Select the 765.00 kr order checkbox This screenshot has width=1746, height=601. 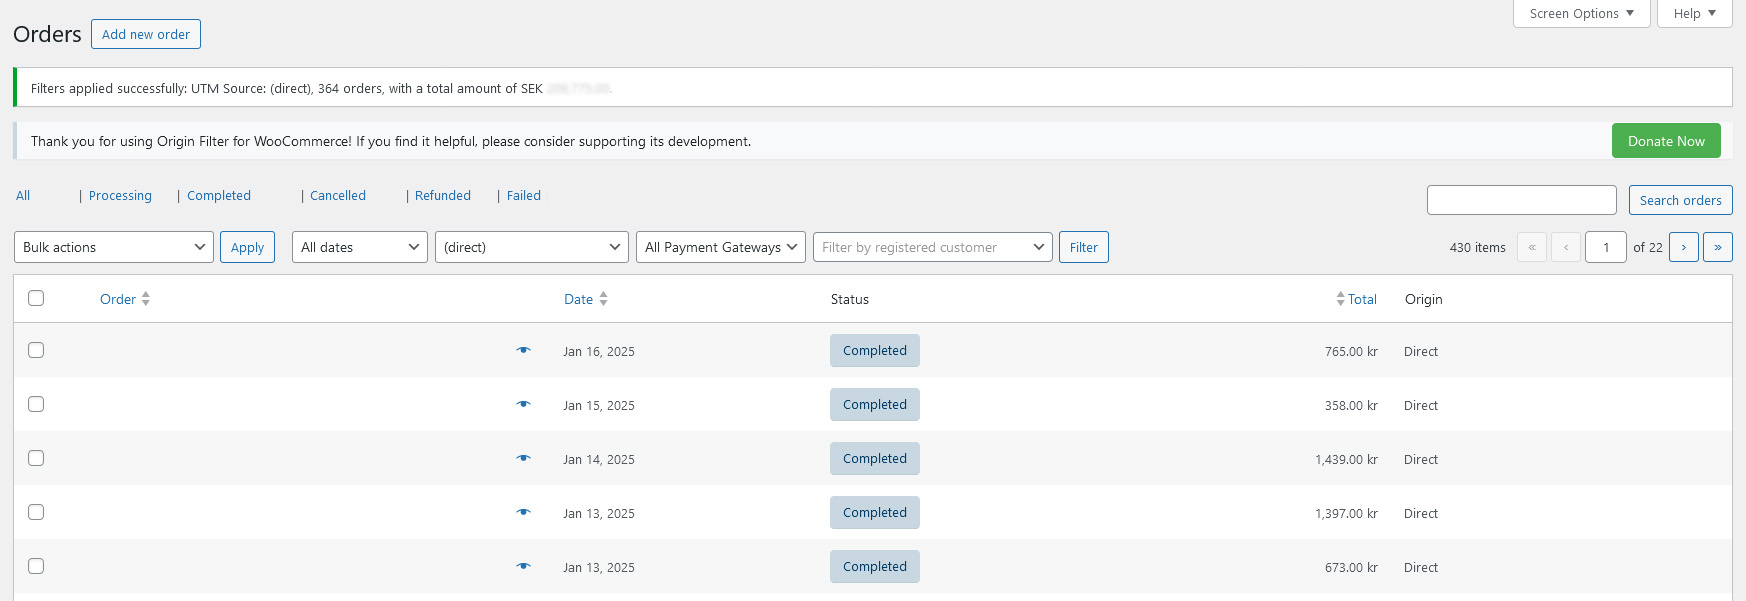(36, 350)
